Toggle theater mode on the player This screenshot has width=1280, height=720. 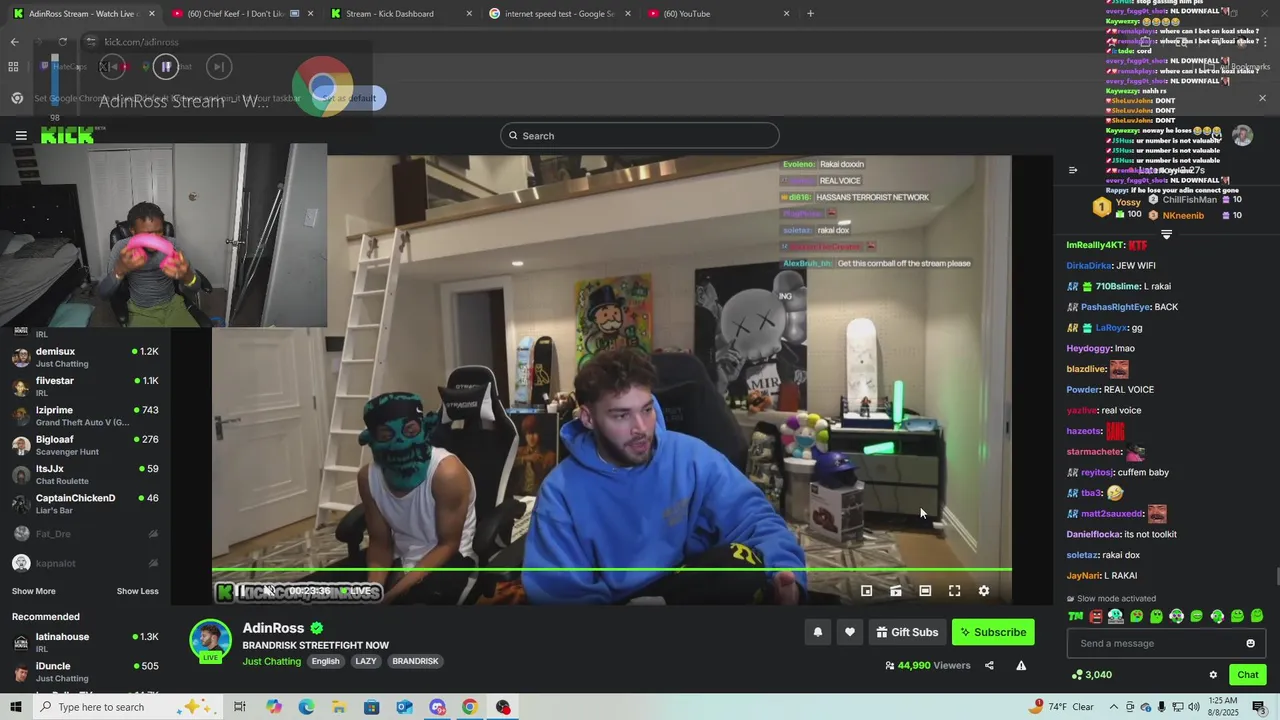pos(925,591)
